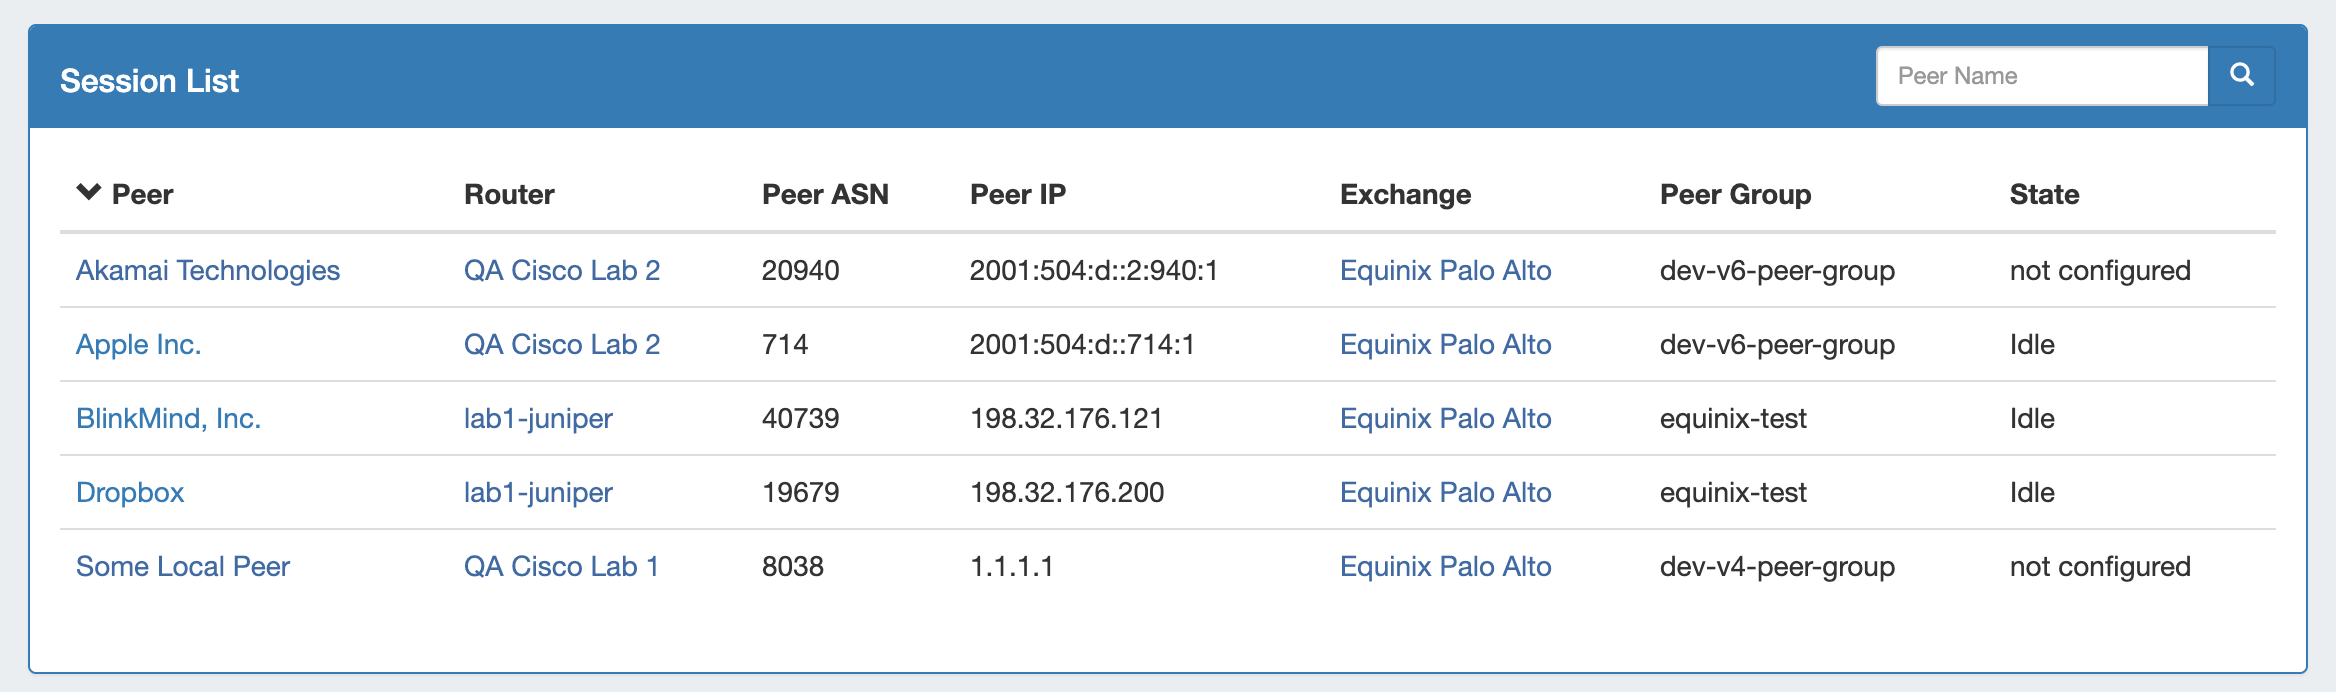The height and width of the screenshot is (692, 2336).
Task: Open the Dropbox peer link
Action: [x=130, y=492]
